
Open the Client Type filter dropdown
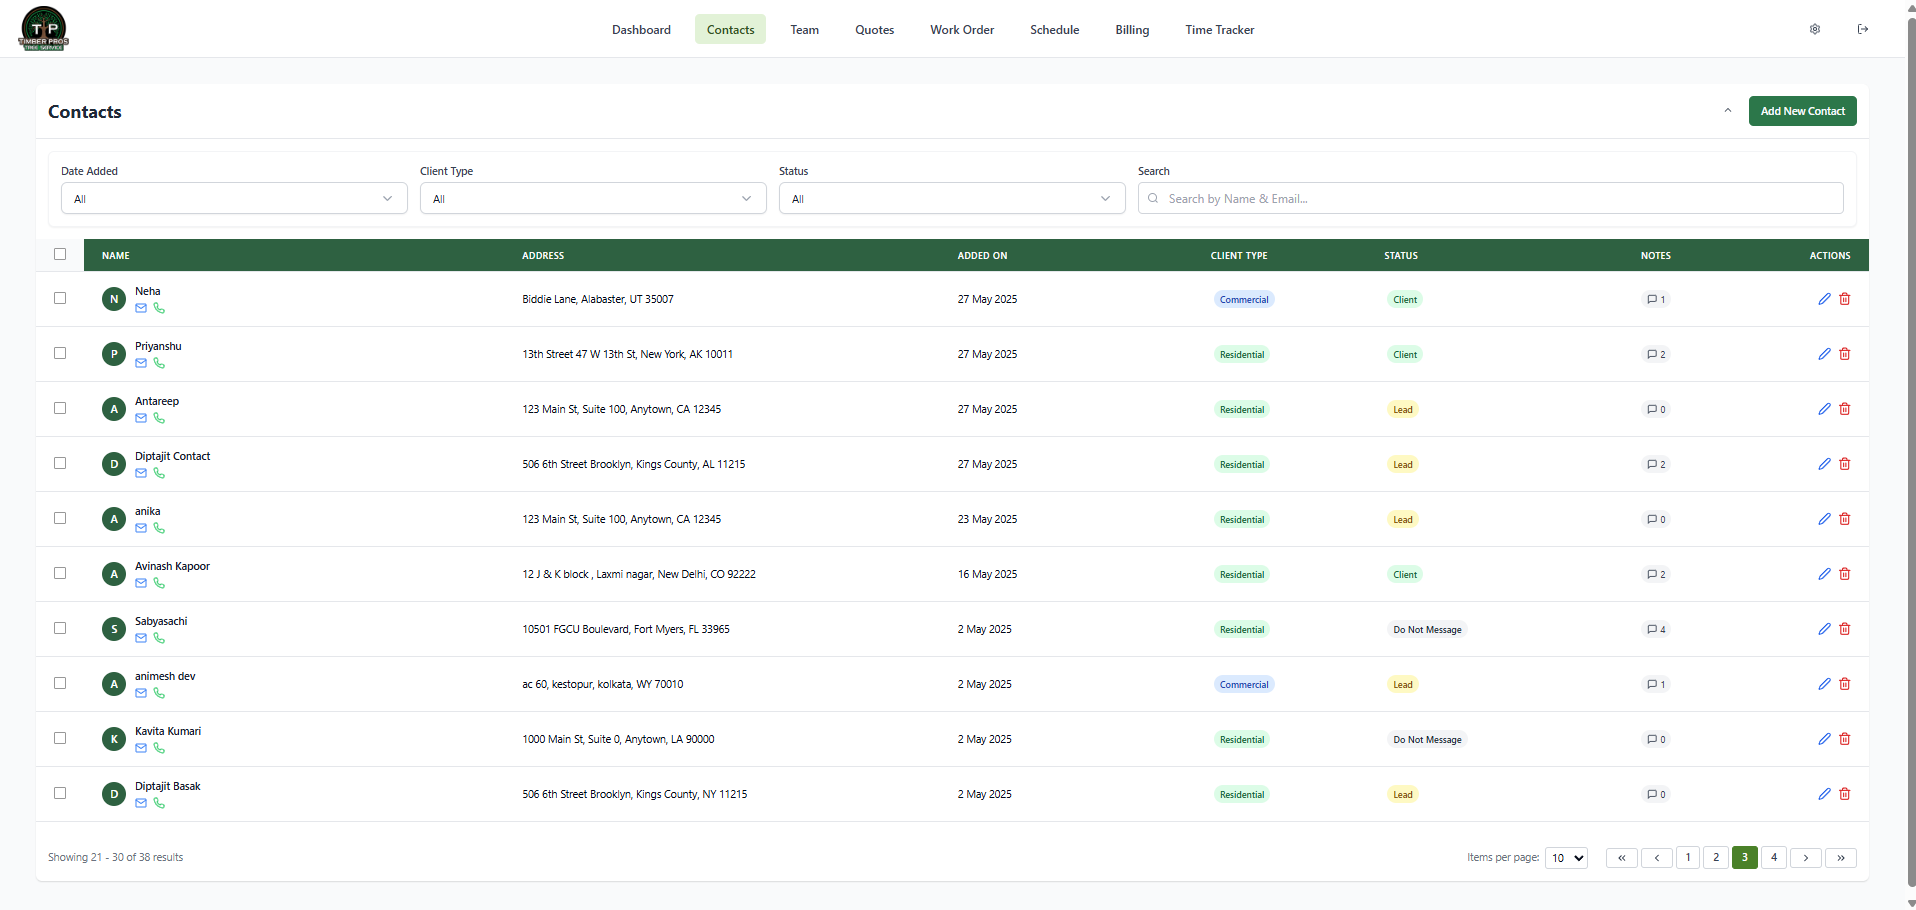(593, 198)
